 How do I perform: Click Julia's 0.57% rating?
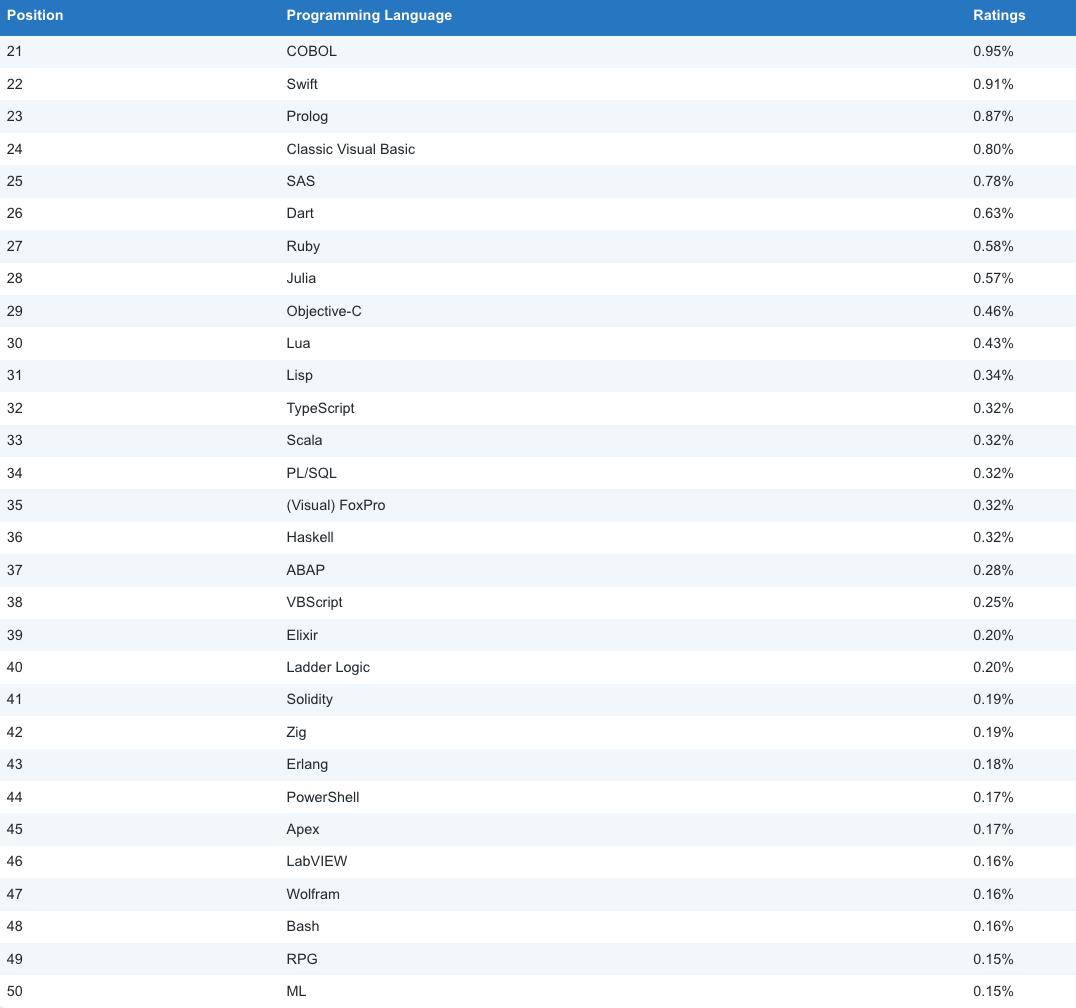point(993,278)
